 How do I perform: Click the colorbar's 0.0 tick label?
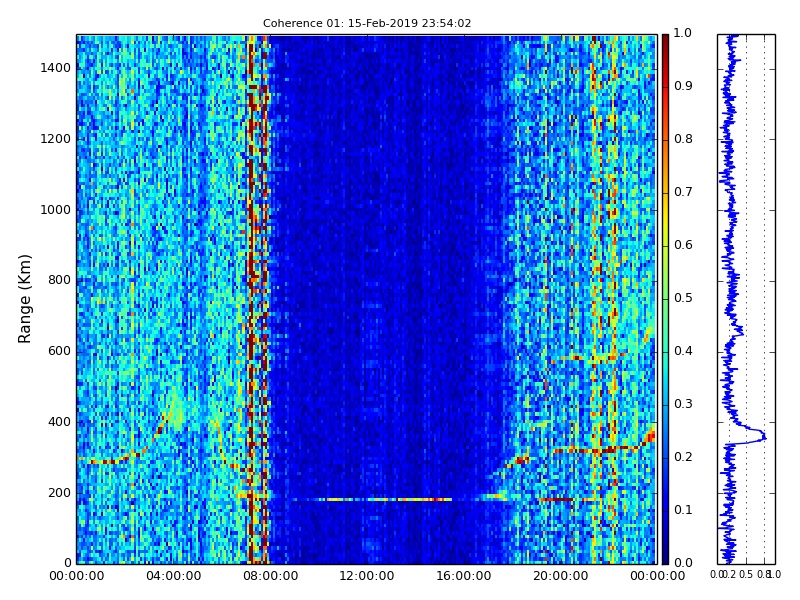tap(683, 563)
